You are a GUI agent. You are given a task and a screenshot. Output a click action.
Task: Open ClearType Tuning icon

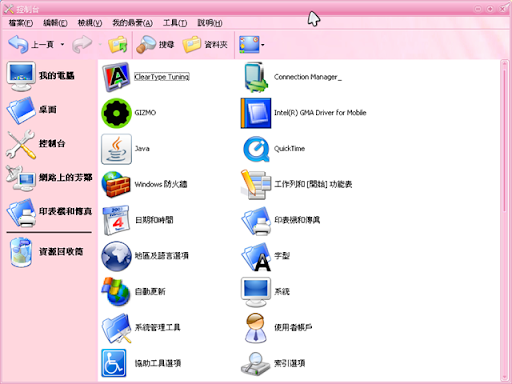[x=116, y=77]
